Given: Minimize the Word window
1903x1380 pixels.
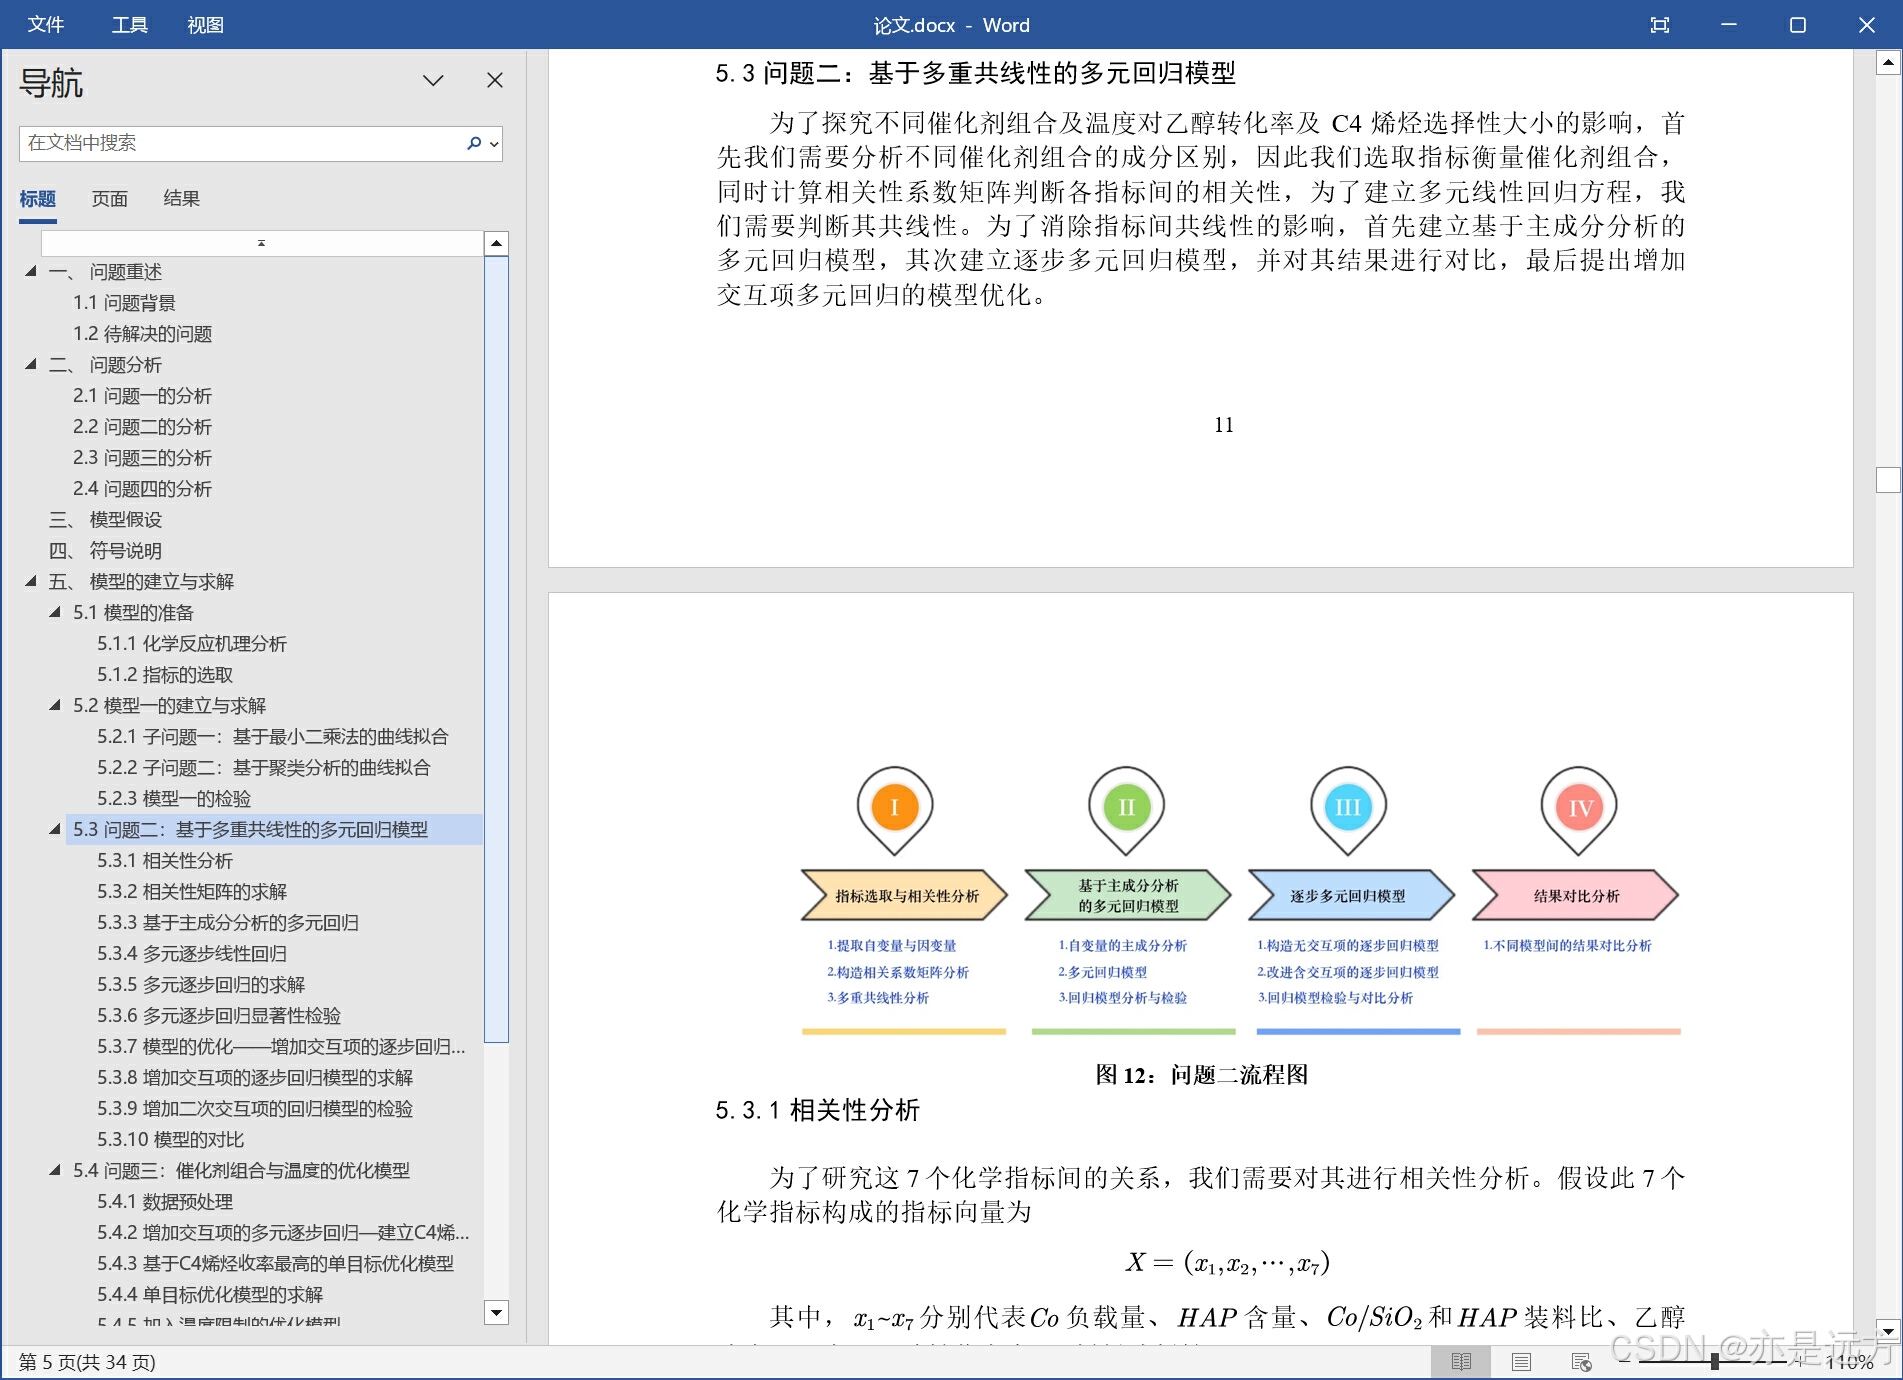Looking at the screenshot, I should coord(1728,25).
